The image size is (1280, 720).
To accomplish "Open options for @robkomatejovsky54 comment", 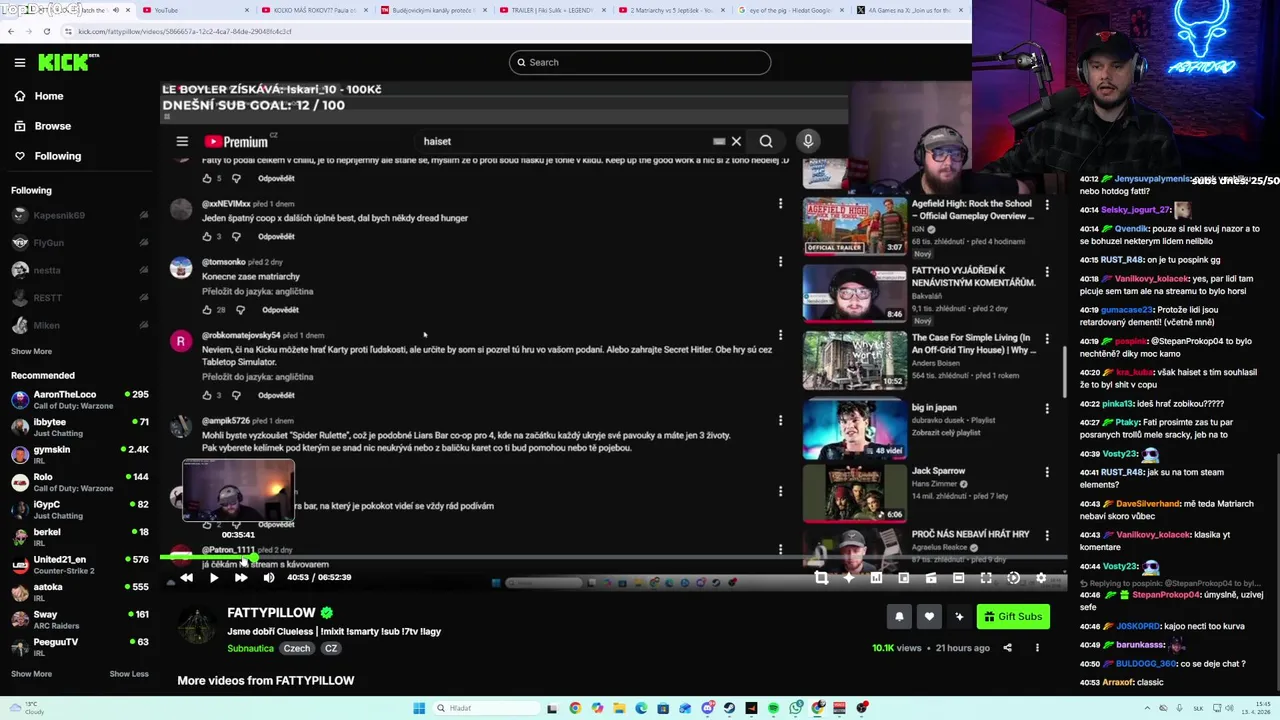I will pyautogui.click(x=780, y=336).
